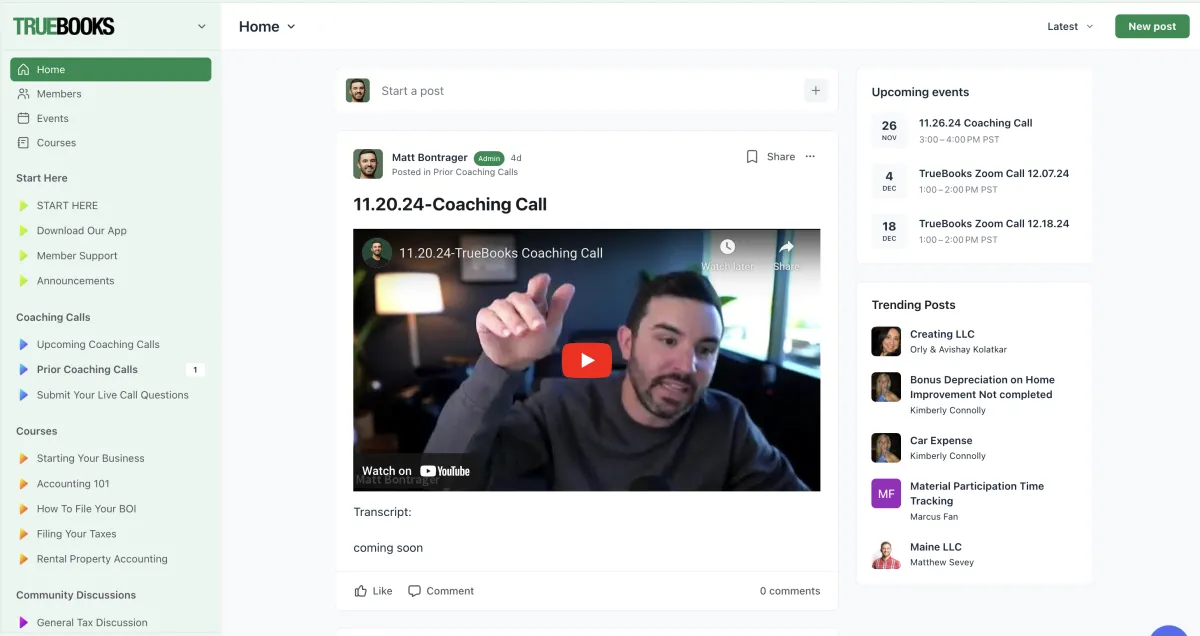The height and width of the screenshot is (636, 1200).
Task: Click the Members people icon
Action: click(24, 94)
